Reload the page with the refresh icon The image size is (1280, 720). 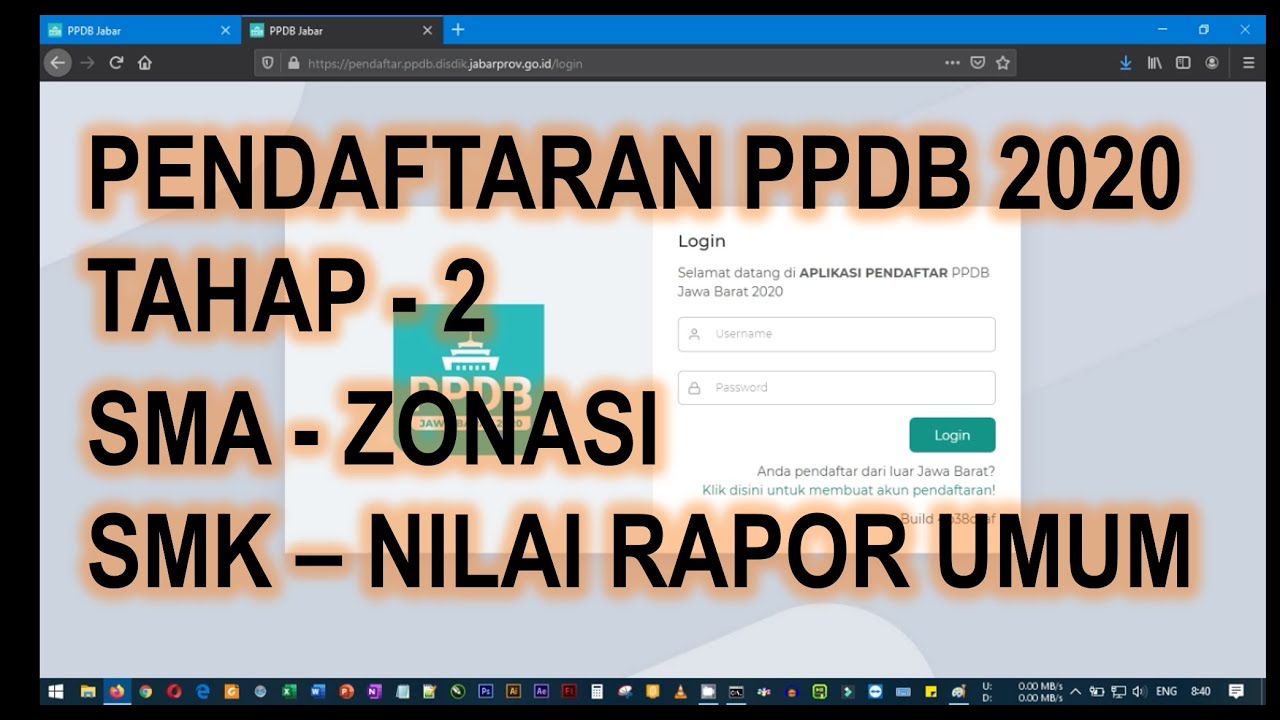[x=116, y=62]
